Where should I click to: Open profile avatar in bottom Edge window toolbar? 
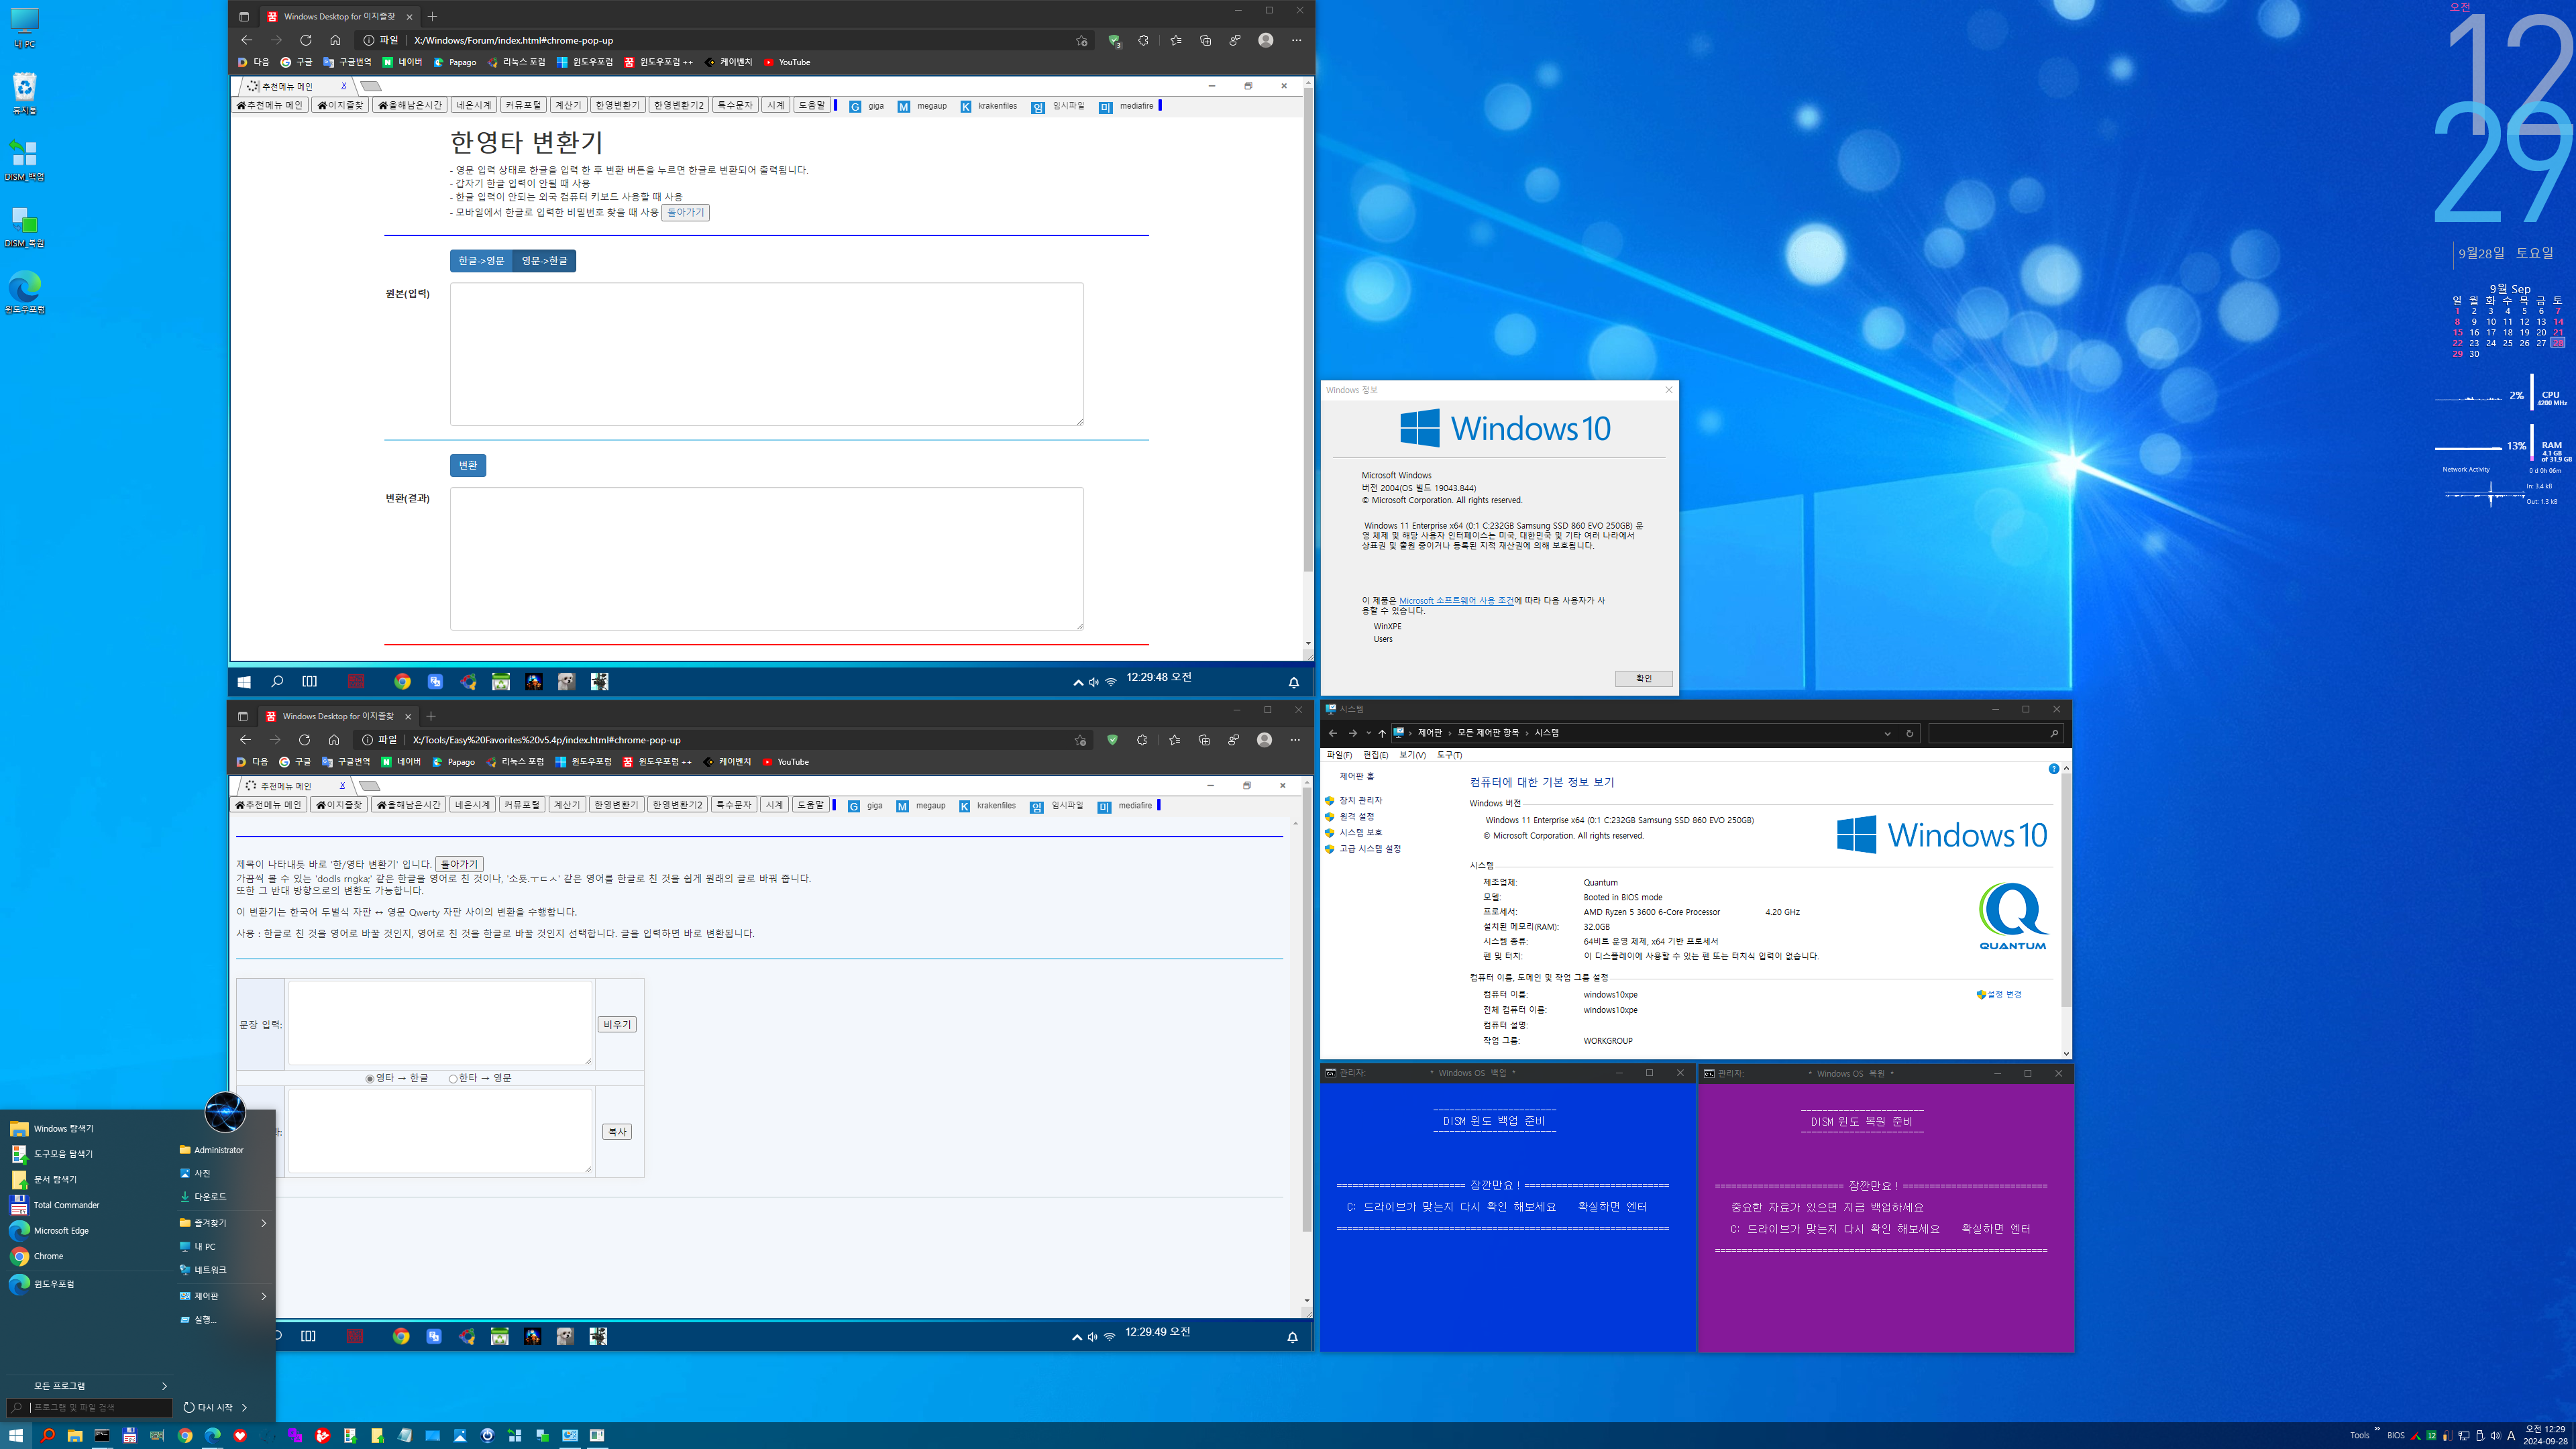click(1264, 740)
